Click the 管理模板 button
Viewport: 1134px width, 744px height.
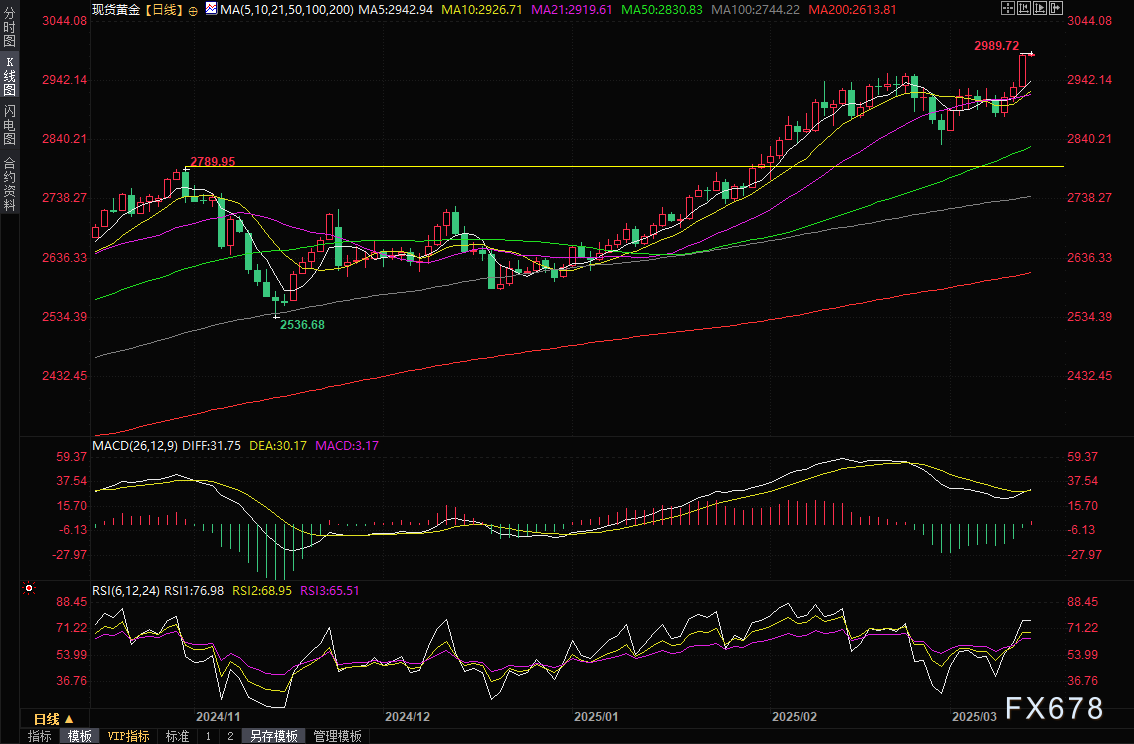pyautogui.click(x=338, y=736)
